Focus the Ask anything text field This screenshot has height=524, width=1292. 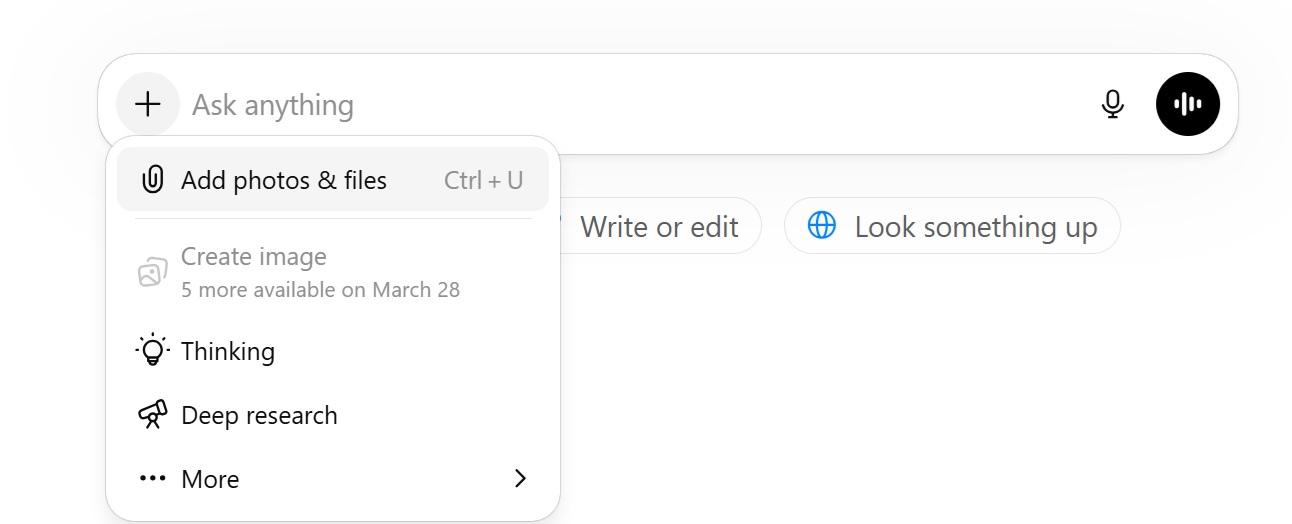click(600, 105)
